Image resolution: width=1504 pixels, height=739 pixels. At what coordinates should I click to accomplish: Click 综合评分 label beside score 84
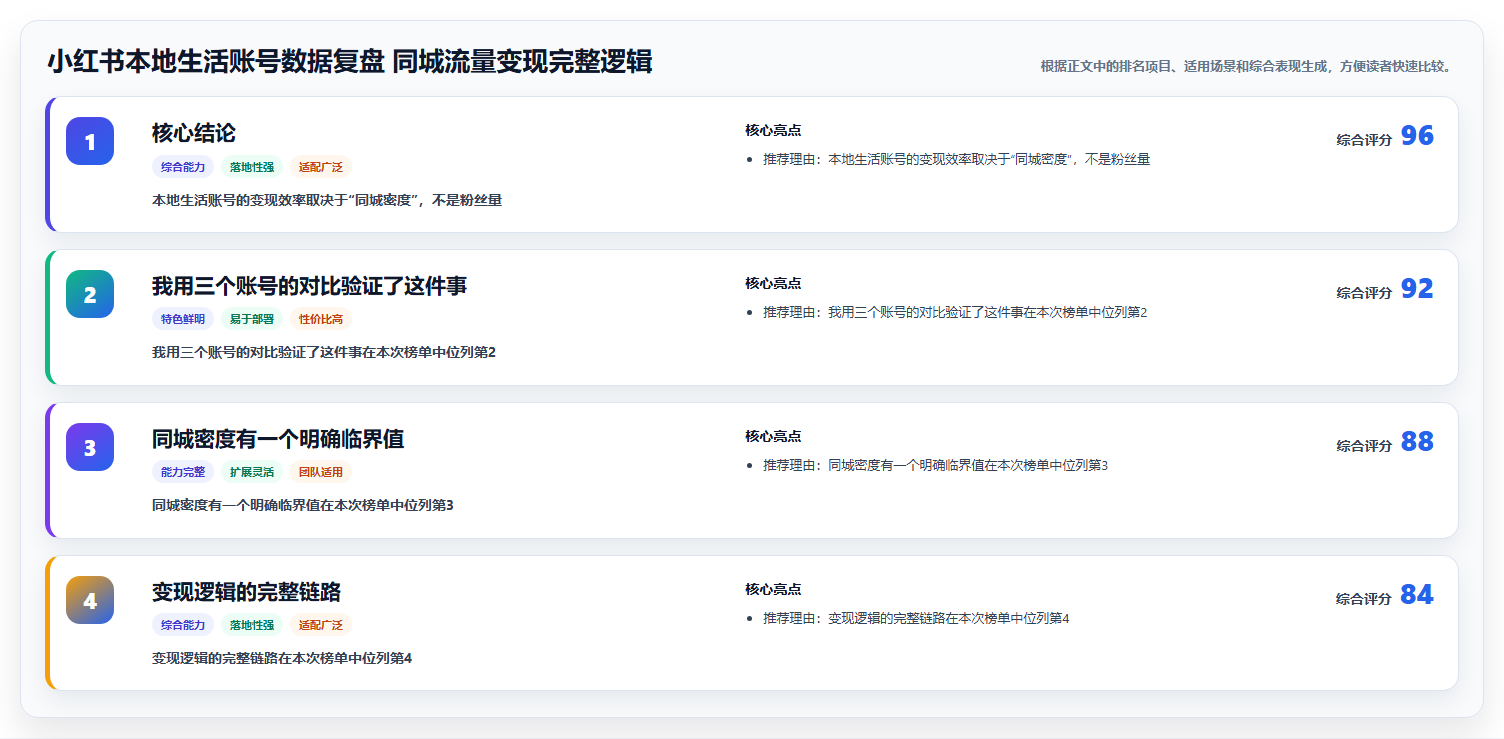point(1364,599)
